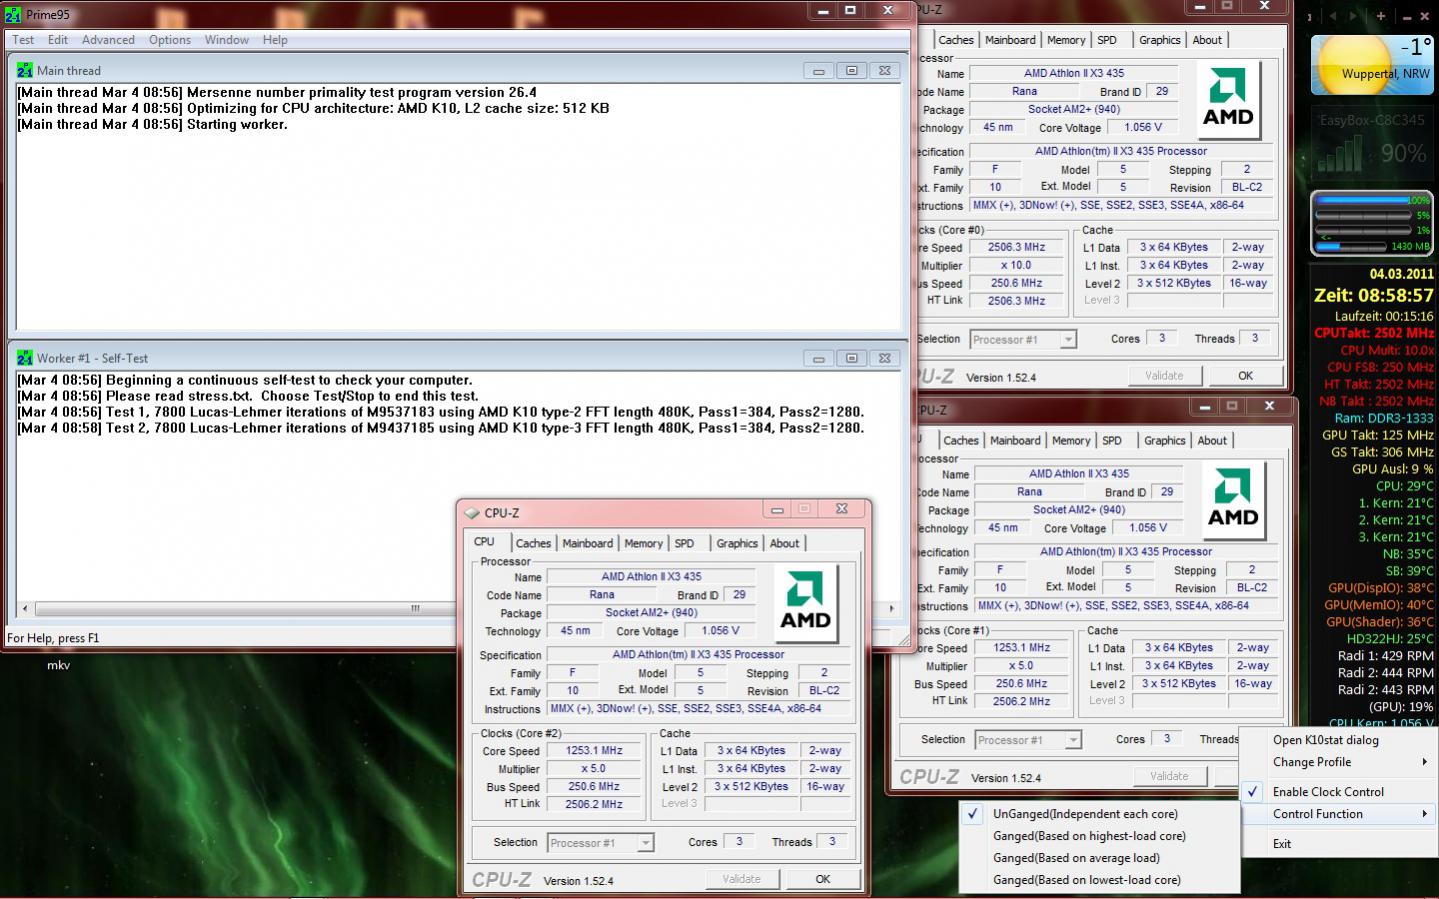Click the Worker window horizontal scrollbar thumb
This screenshot has height=899, width=1439.
416,608
